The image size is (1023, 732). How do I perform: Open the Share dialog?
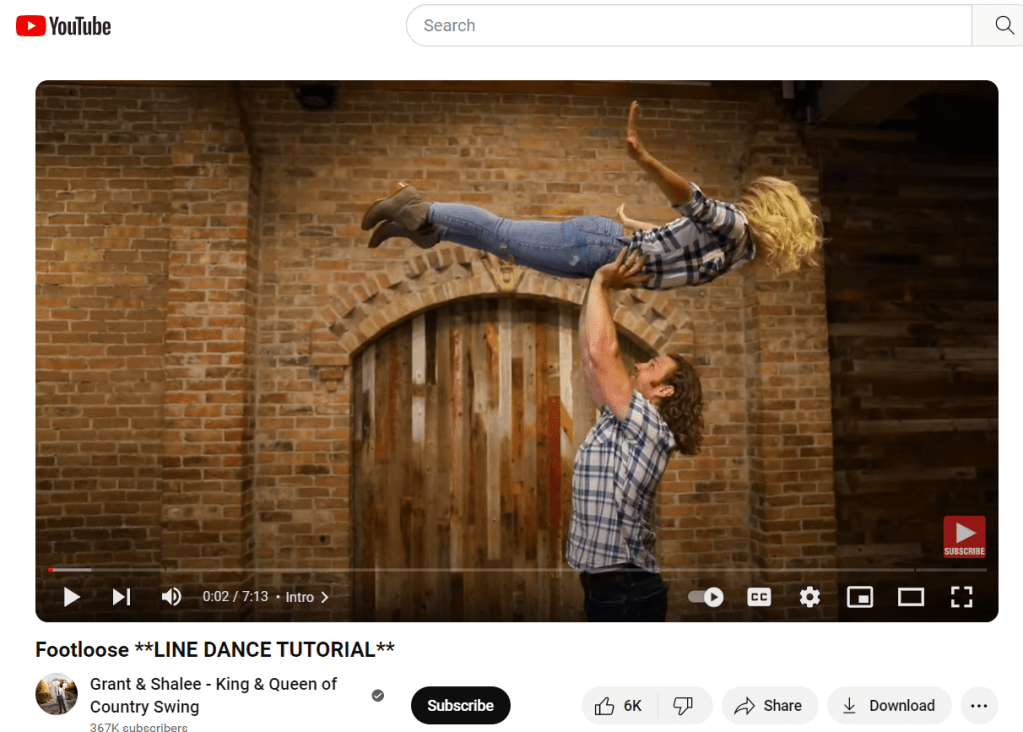click(768, 706)
